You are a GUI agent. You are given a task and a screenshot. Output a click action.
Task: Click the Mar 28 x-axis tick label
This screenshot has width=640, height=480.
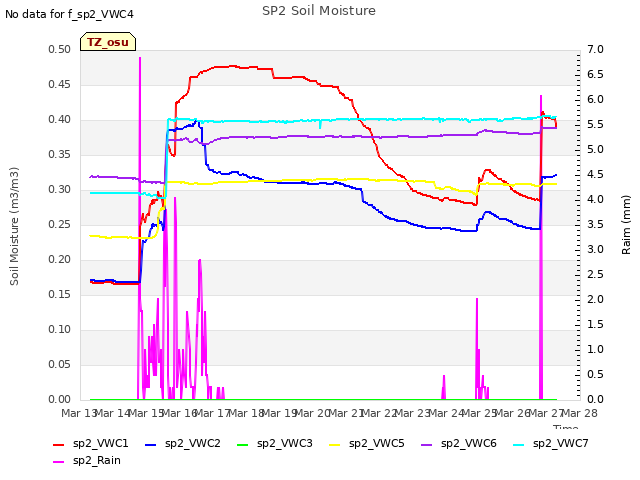[x=580, y=413]
